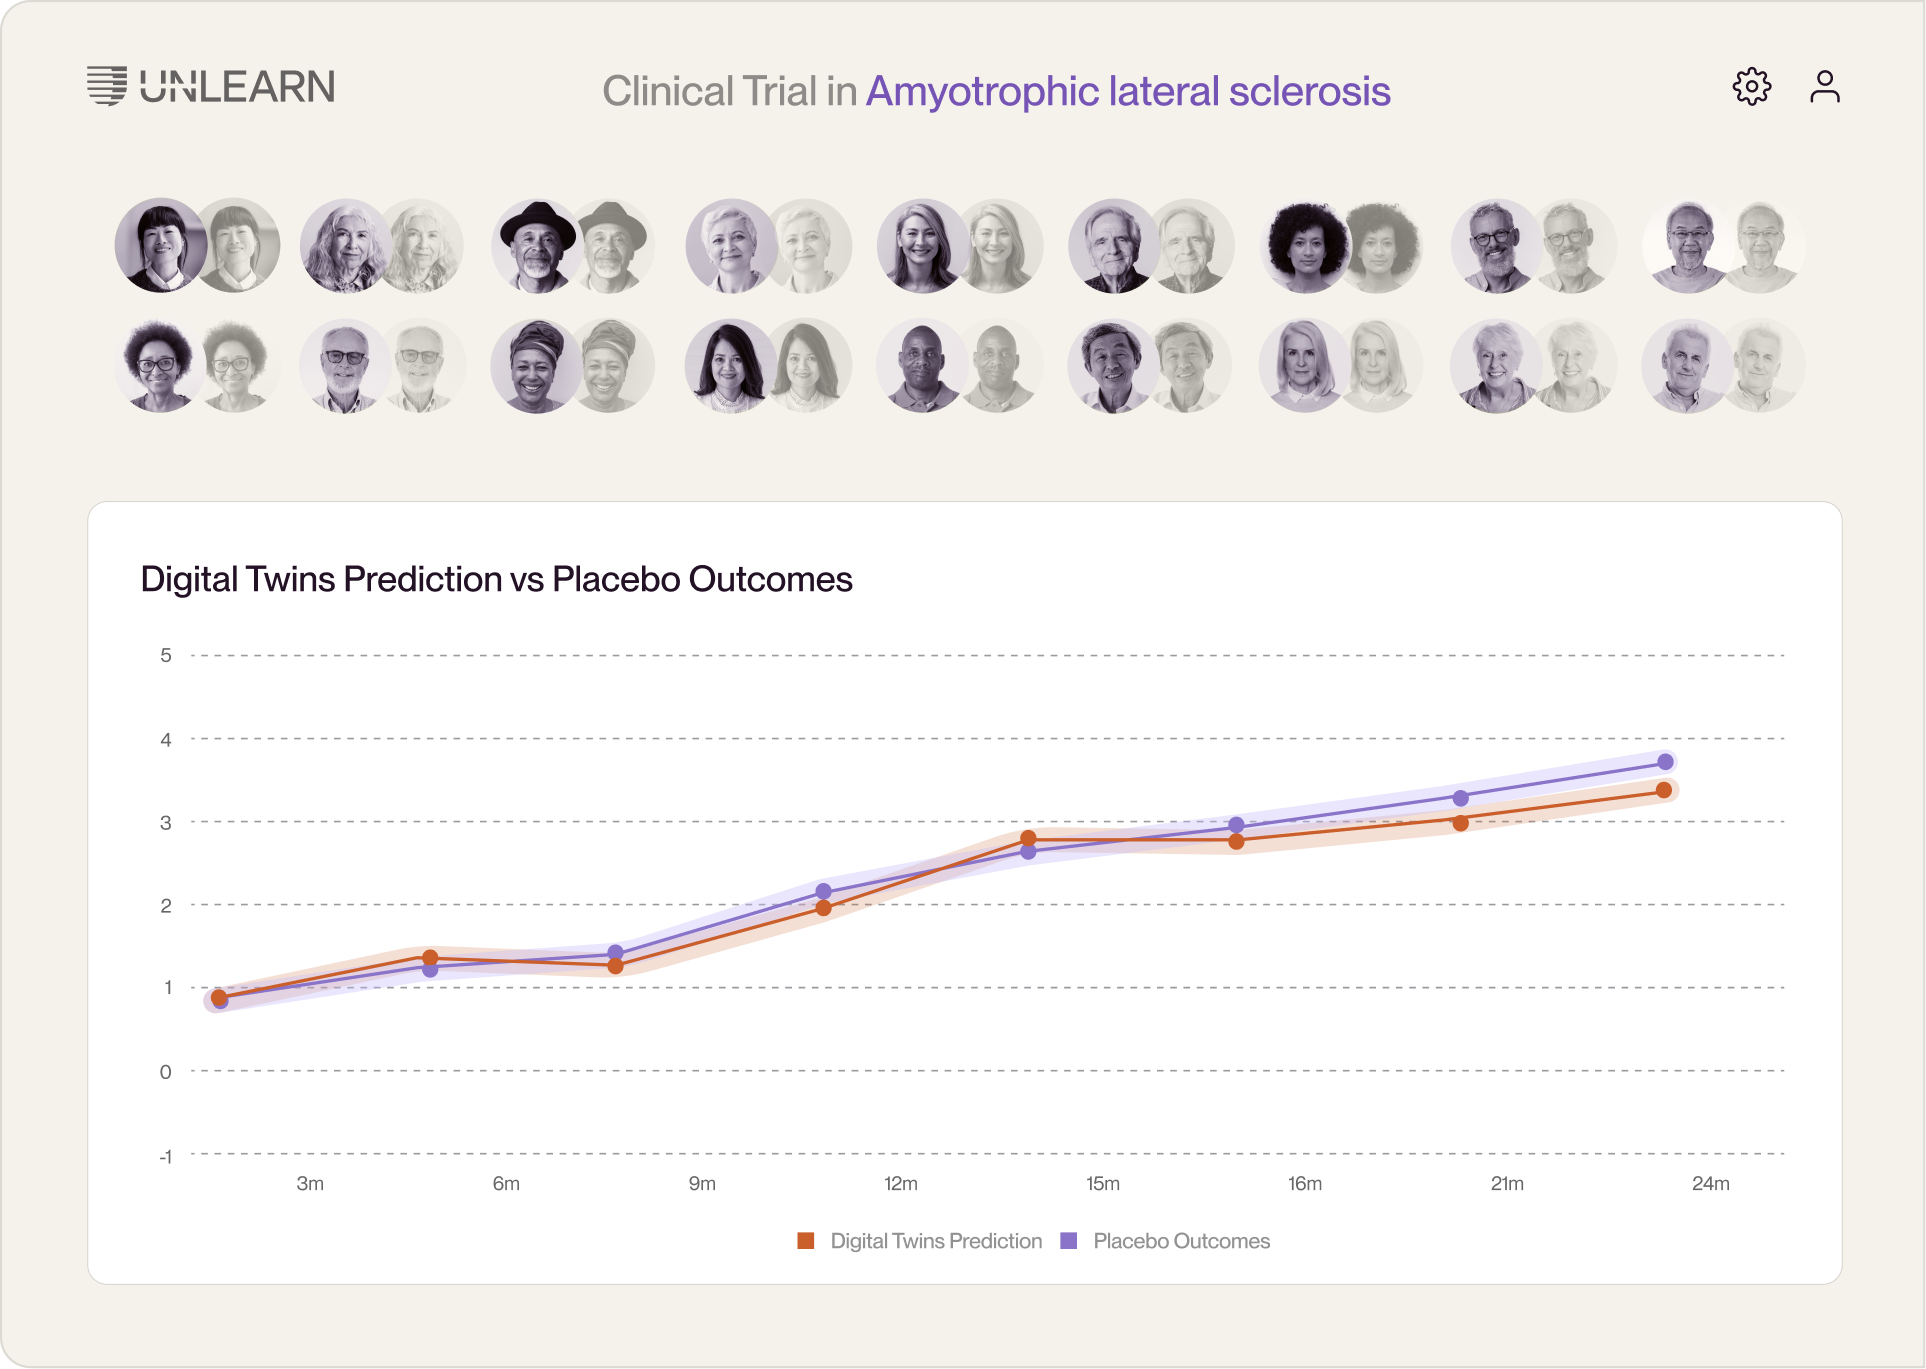Click the 16m x-axis label

1305,1184
